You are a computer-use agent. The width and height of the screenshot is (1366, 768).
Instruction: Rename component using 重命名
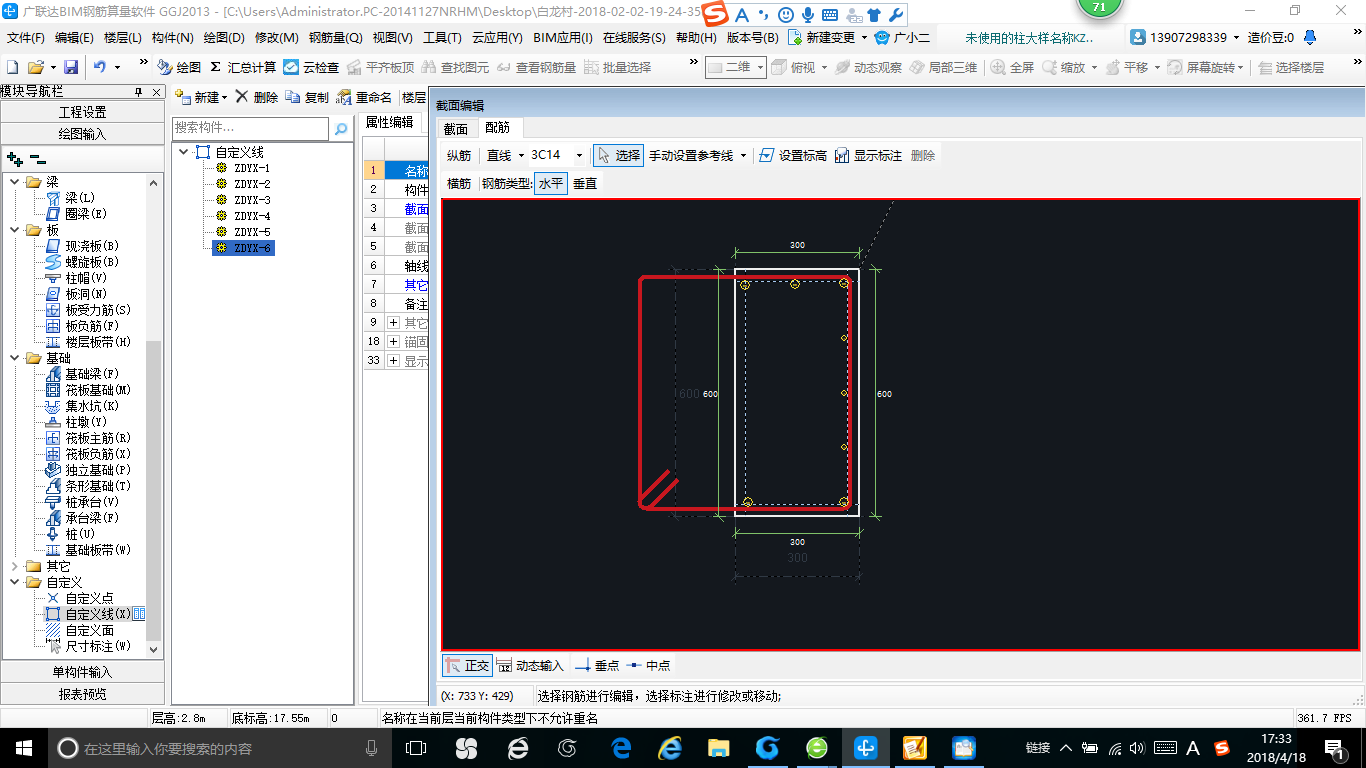(364, 97)
